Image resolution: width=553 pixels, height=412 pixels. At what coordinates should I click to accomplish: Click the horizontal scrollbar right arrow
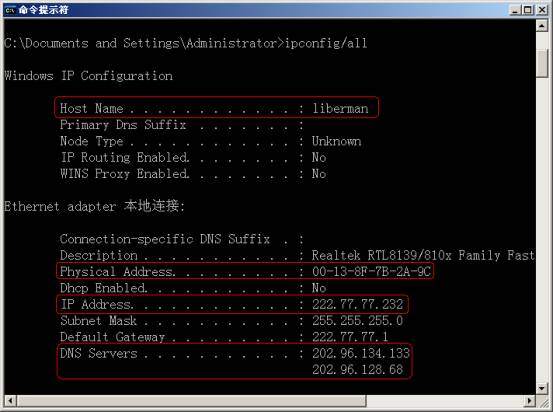coord(529,401)
